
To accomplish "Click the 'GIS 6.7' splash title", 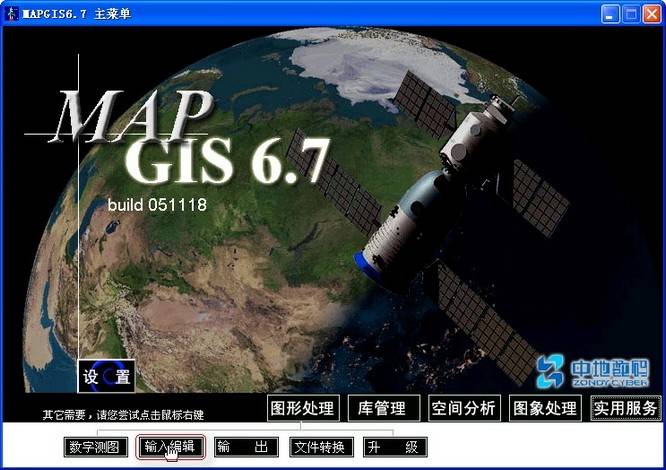I will 228,160.
